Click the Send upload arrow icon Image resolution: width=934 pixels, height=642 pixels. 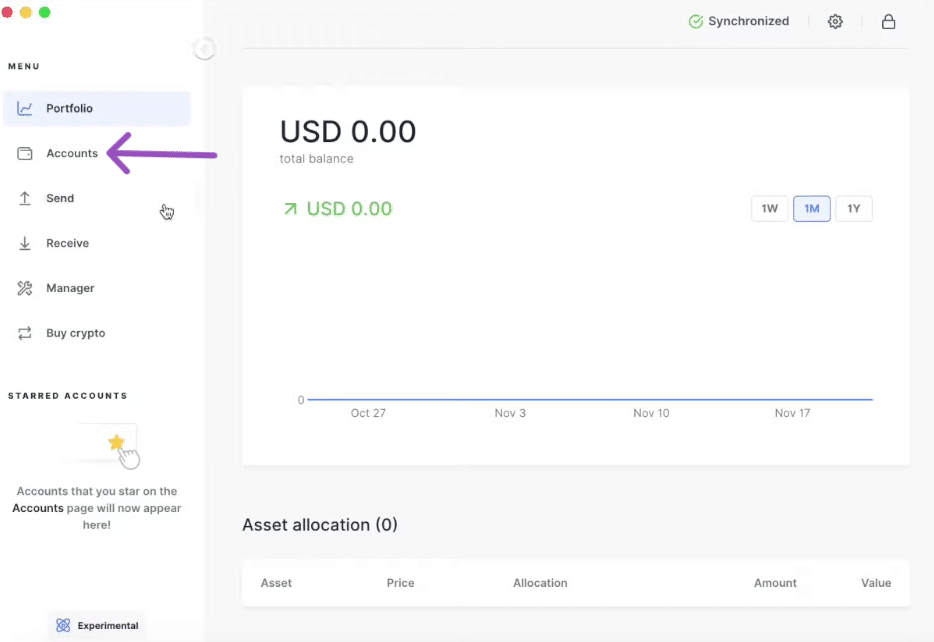click(25, 199)
